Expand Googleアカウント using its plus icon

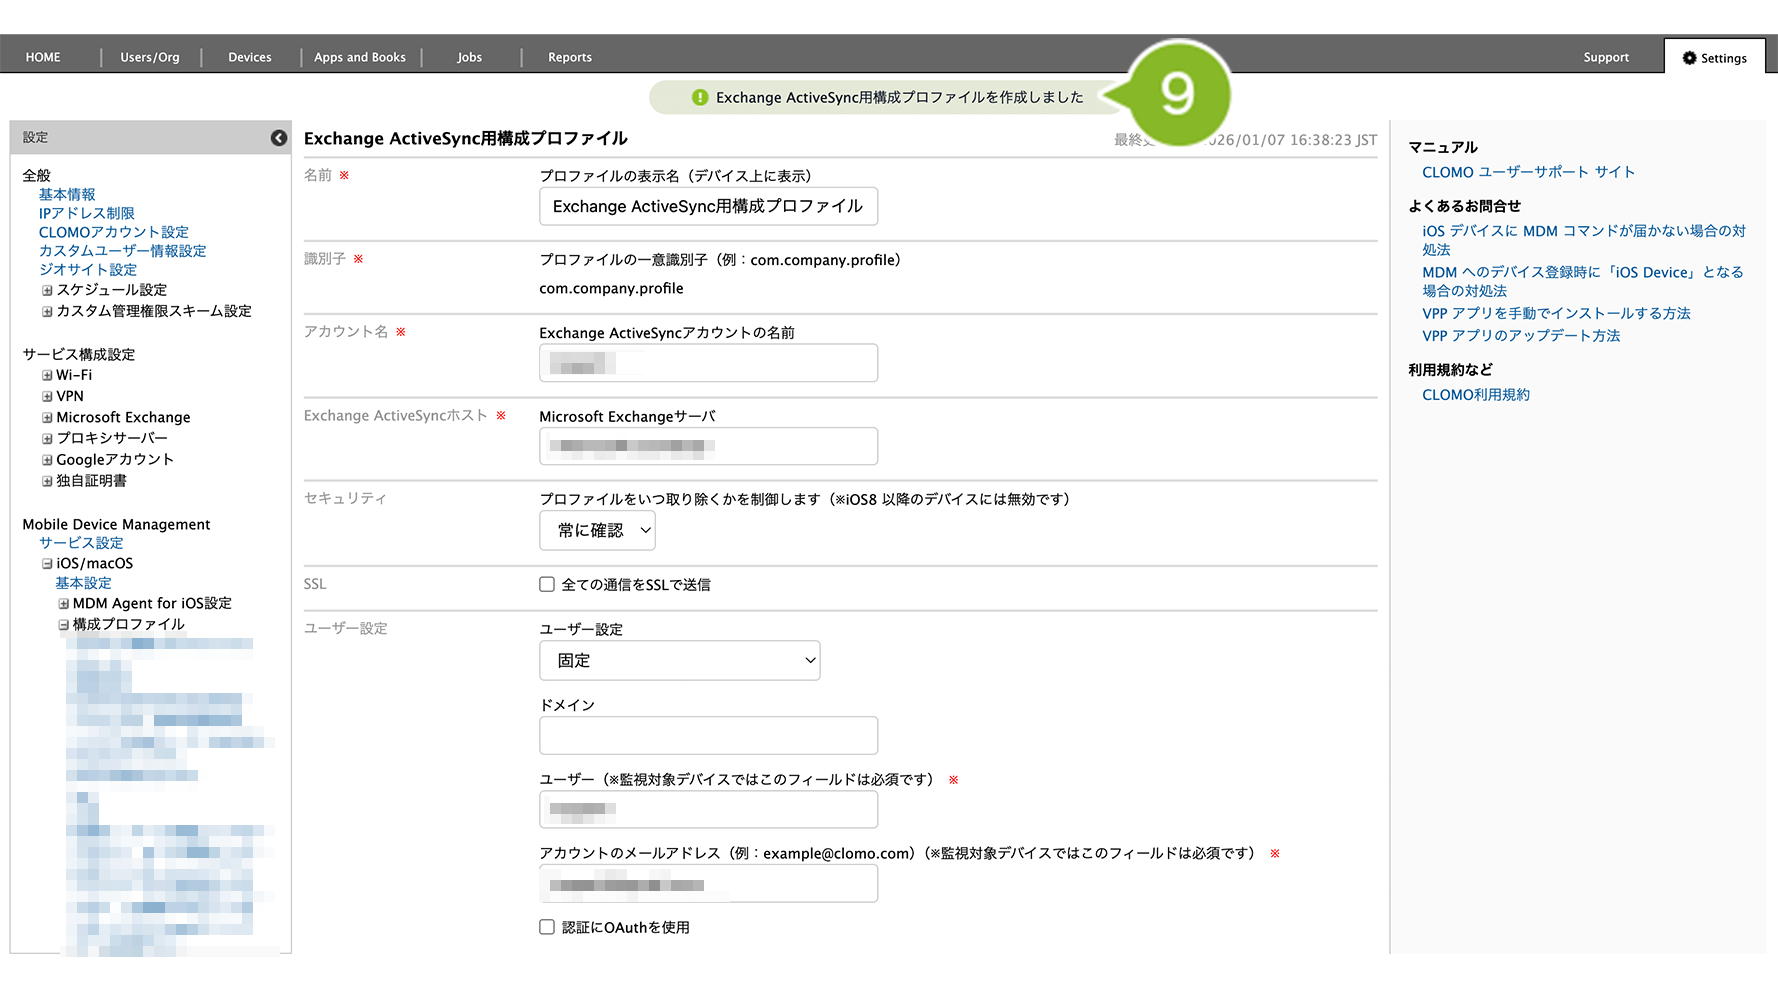(x=47, y=461)
